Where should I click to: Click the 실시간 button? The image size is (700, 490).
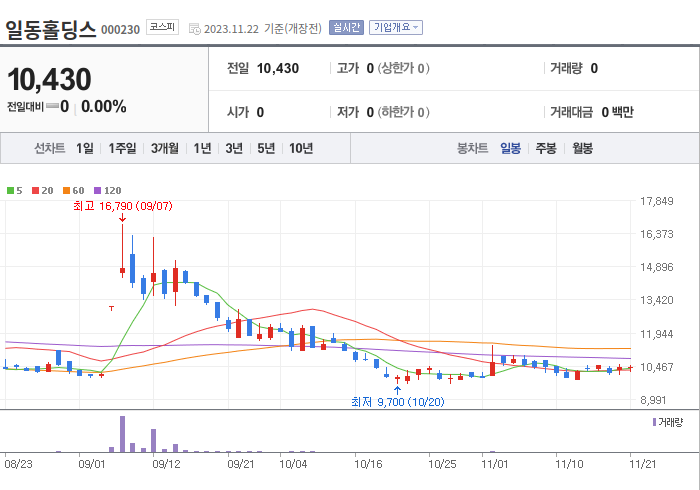346,28
